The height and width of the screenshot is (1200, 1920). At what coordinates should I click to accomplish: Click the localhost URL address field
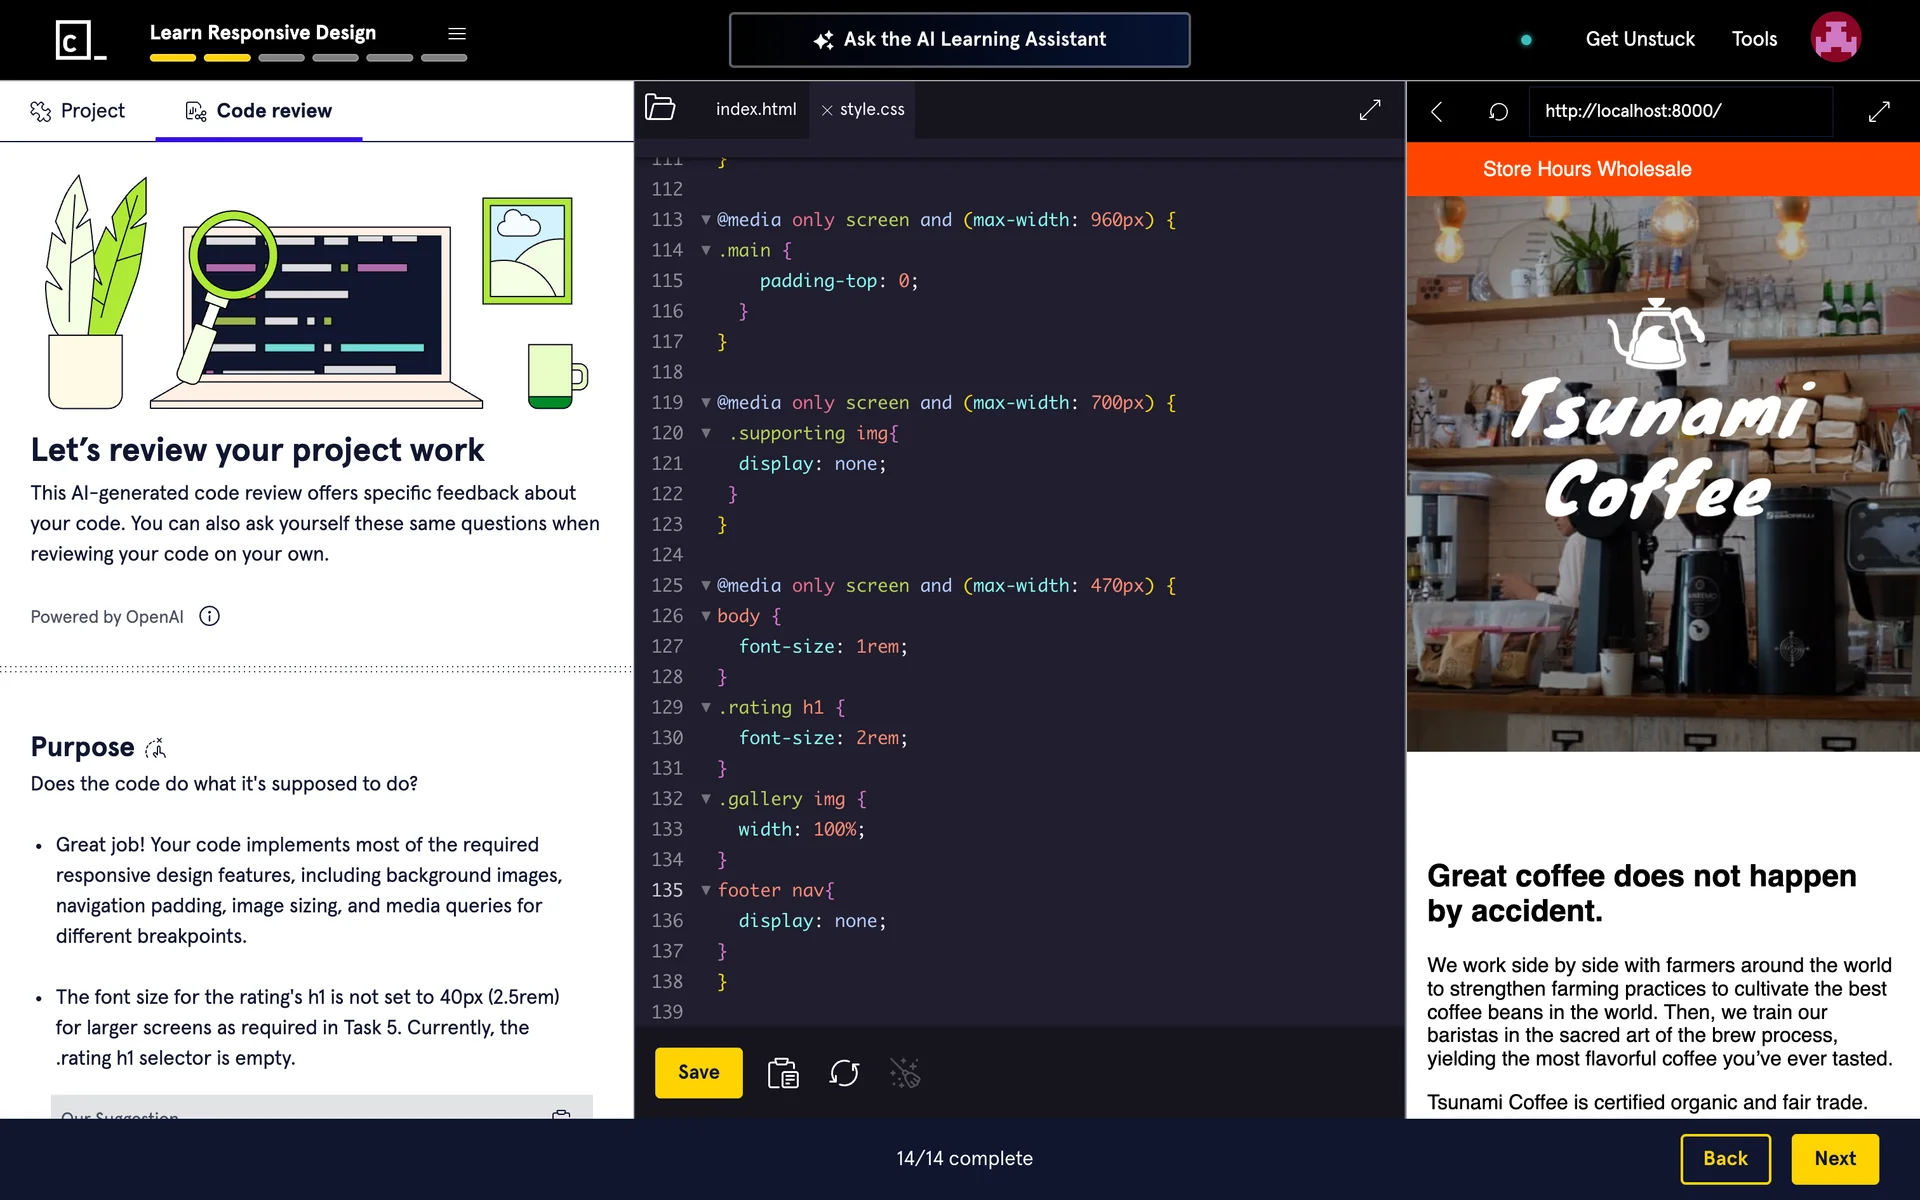coord(1680,111)
